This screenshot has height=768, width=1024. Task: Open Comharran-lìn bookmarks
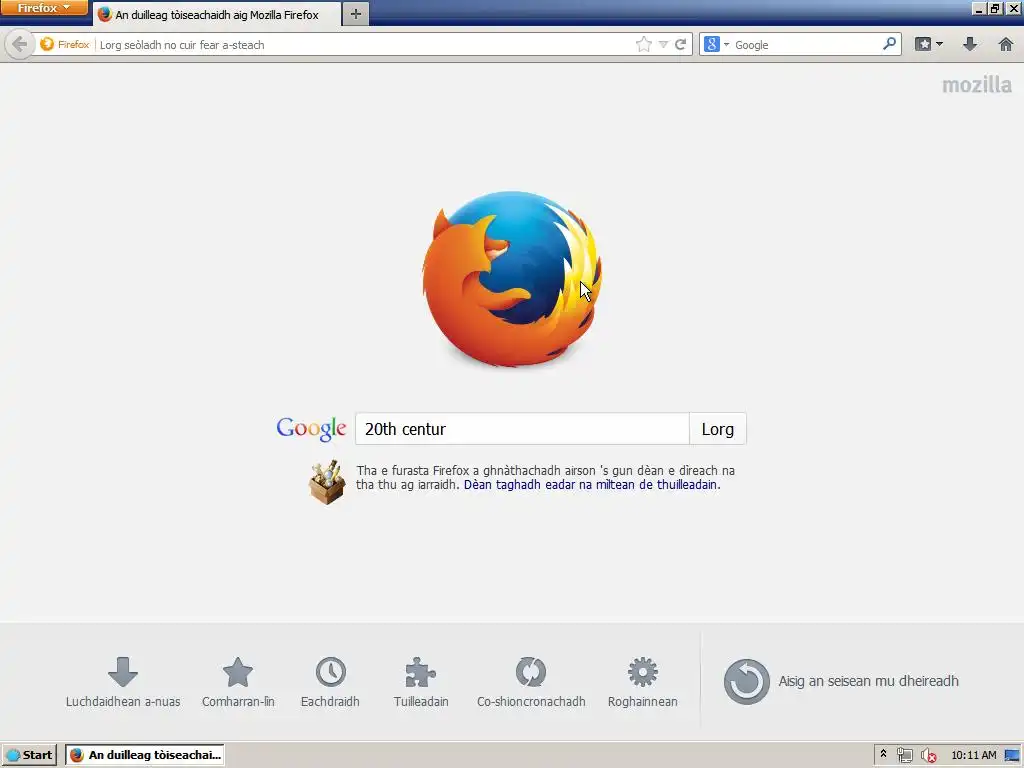tap(238, 682)
